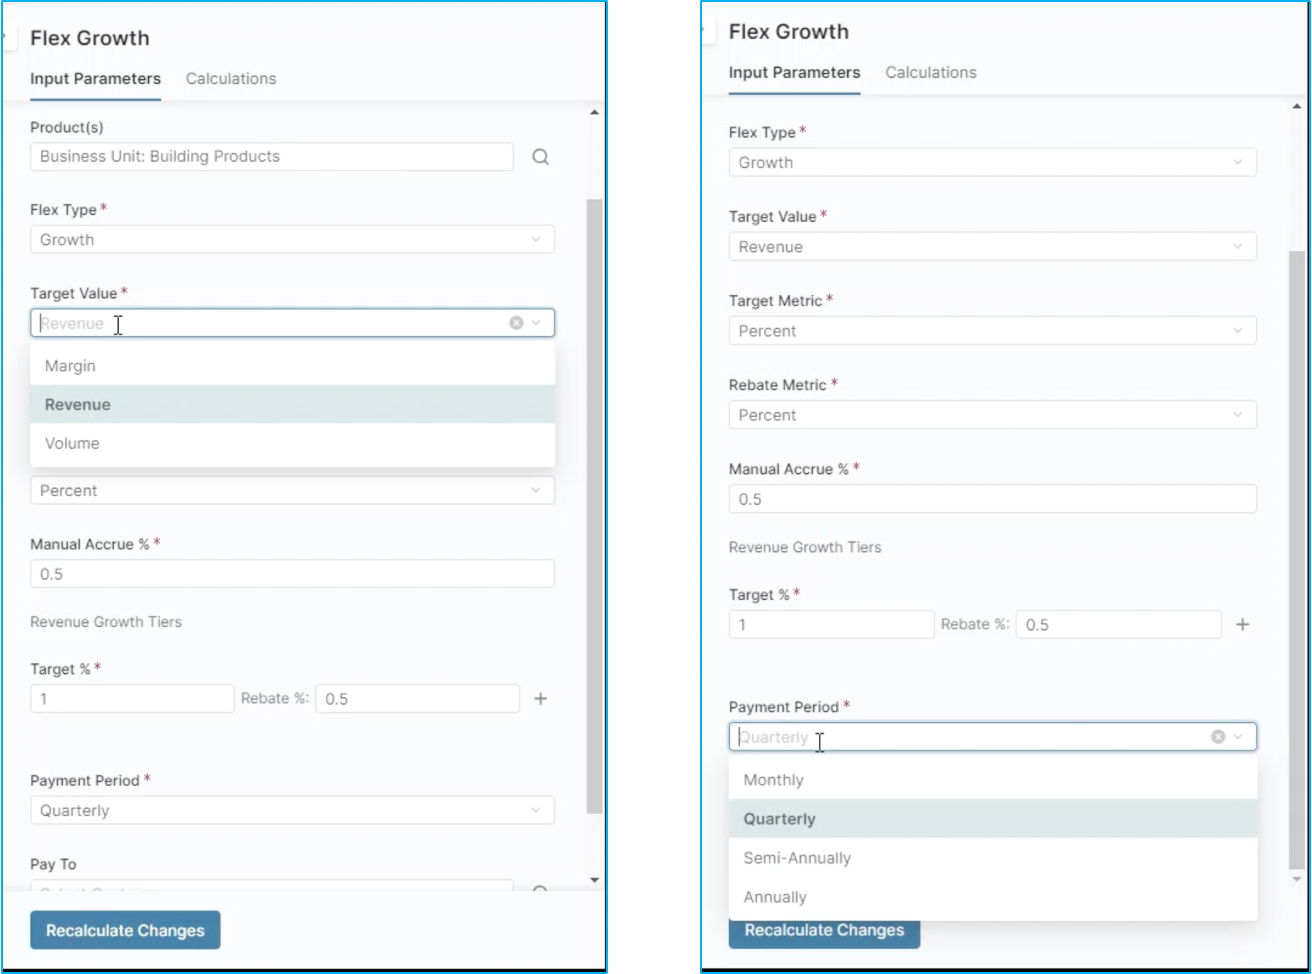Click the search icon beside Product(s) field
Screen dimensions: 1312x974
pyautogui.click(x=540, y=157)
